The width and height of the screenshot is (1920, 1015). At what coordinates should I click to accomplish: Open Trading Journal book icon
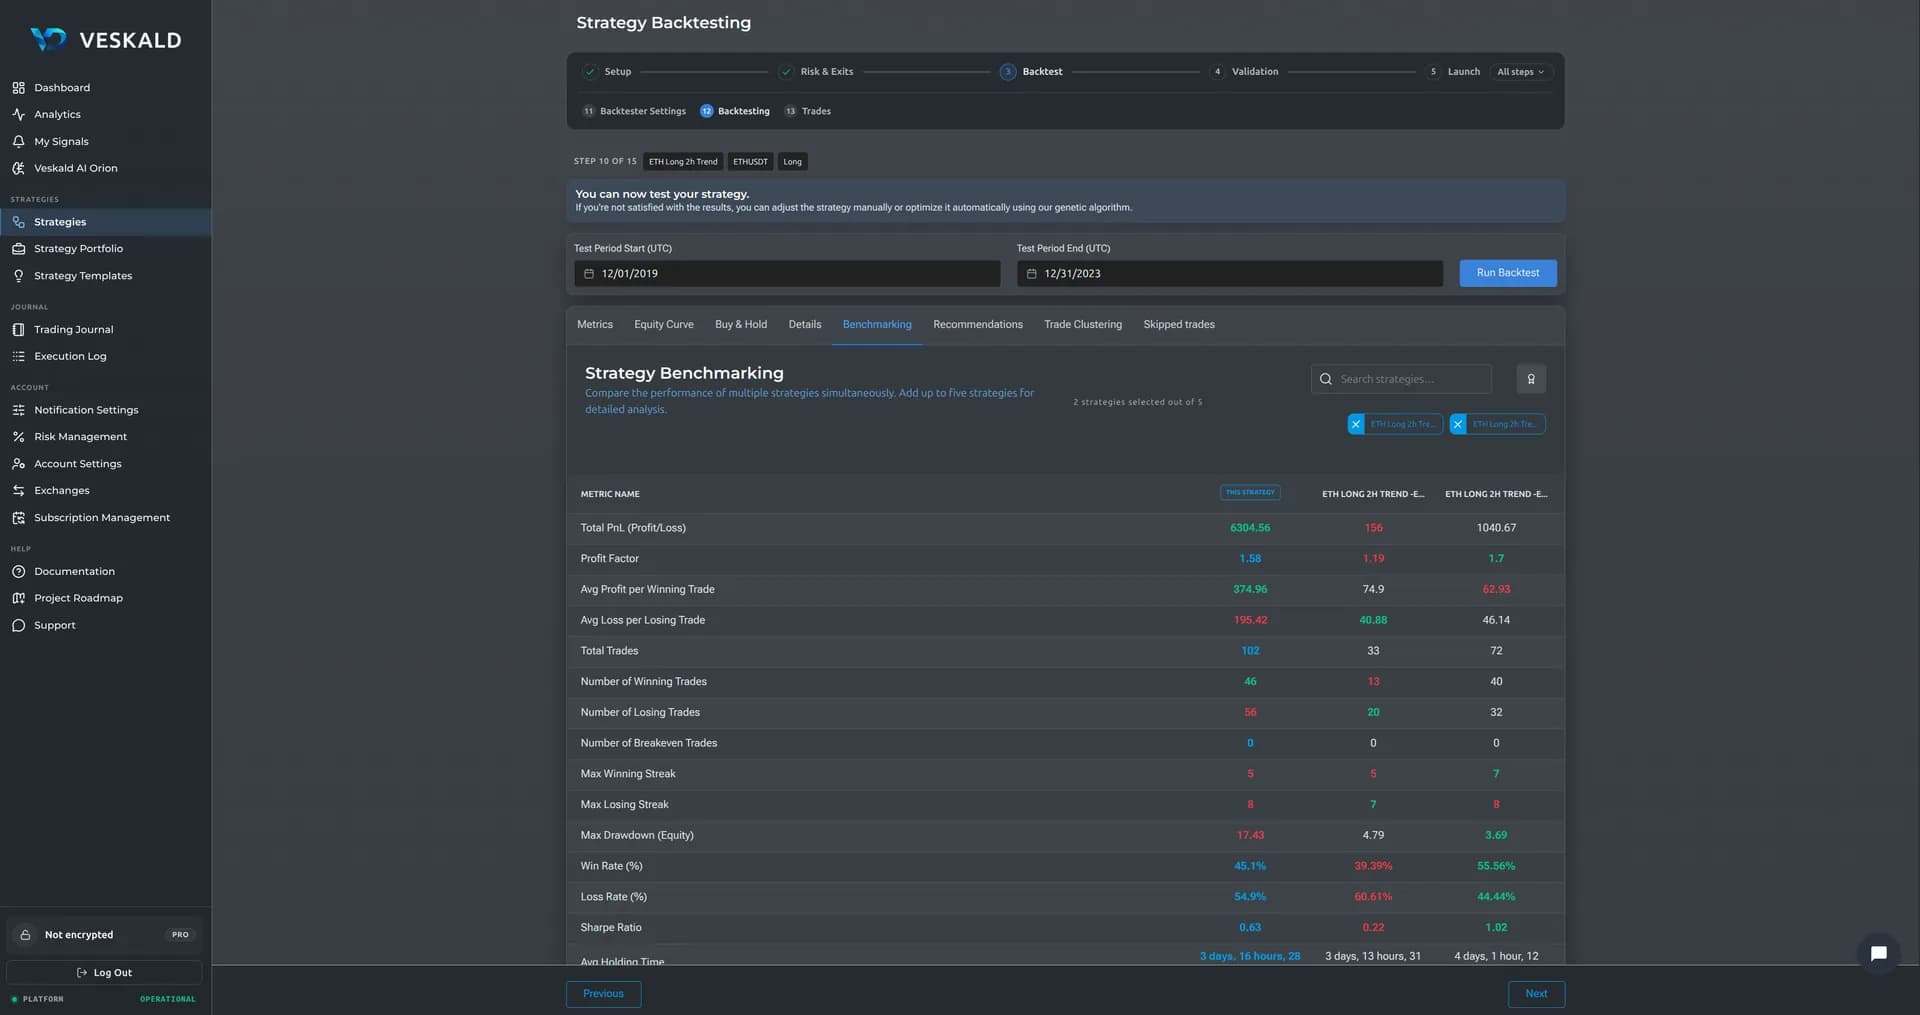[18, 330]
